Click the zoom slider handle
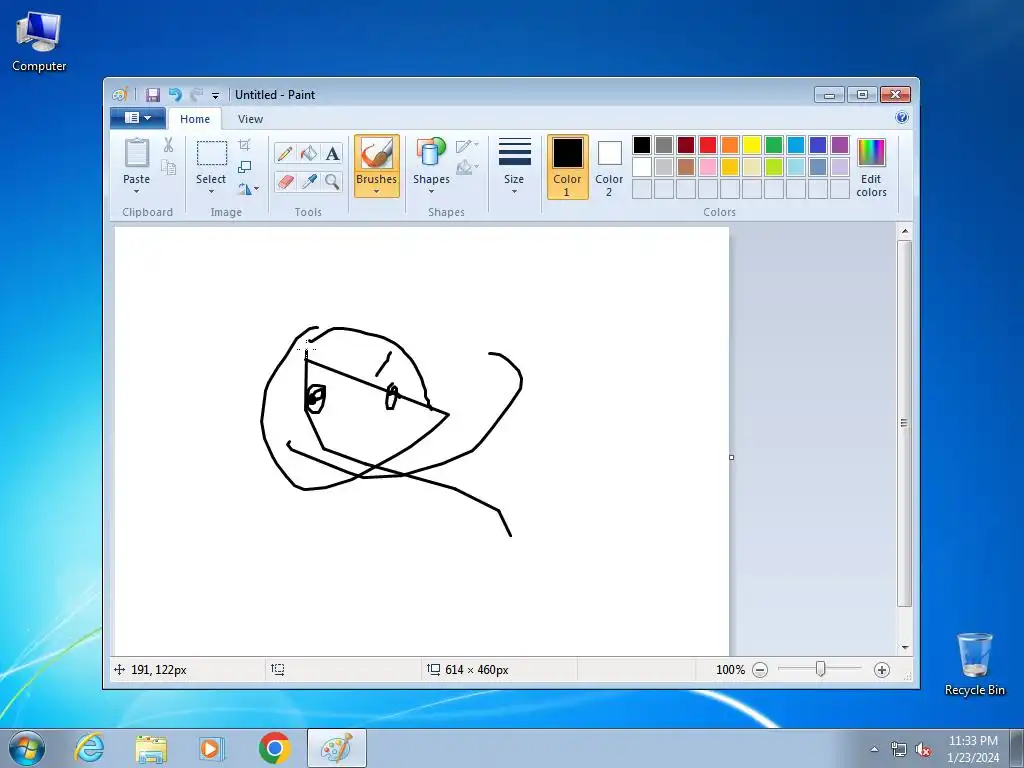The image size is (1024, 768). pyautogui.click(x=821, y=669)
